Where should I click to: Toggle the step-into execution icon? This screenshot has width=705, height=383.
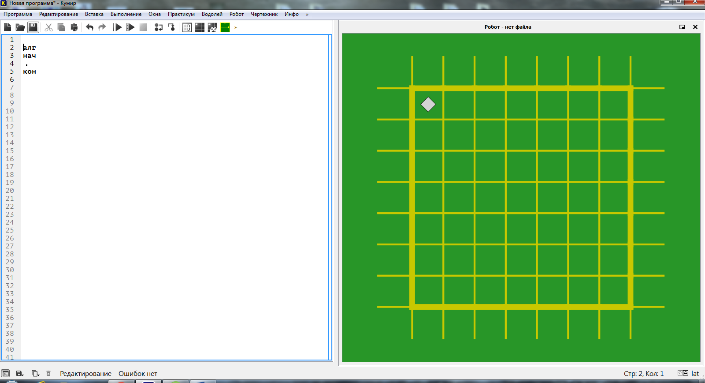(x=171, y=27)
